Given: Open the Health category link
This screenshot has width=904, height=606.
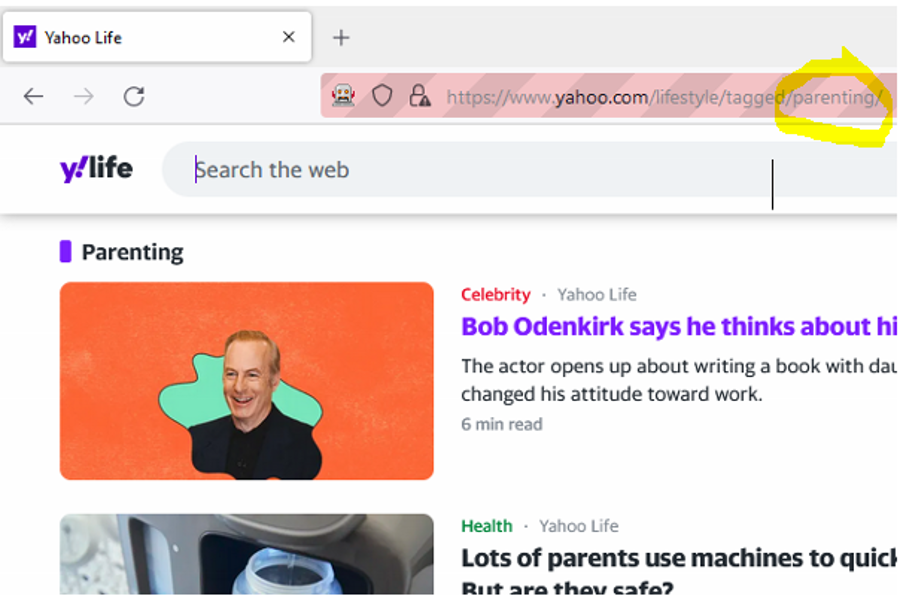Looking at the screenshot, I should pyautogui.click(x=486, y=526).
